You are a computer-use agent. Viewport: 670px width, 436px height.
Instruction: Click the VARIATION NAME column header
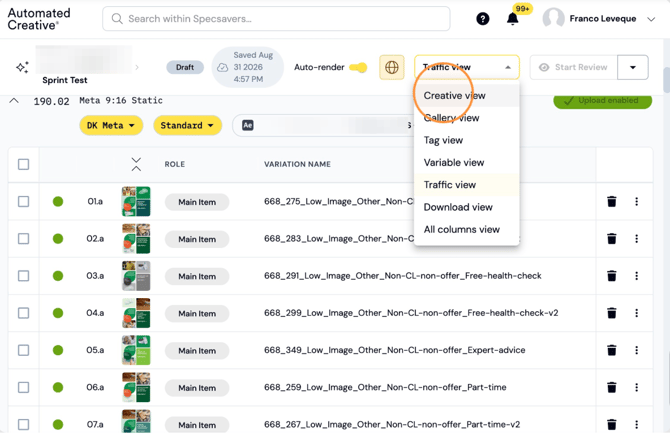(x=297, y=164)
